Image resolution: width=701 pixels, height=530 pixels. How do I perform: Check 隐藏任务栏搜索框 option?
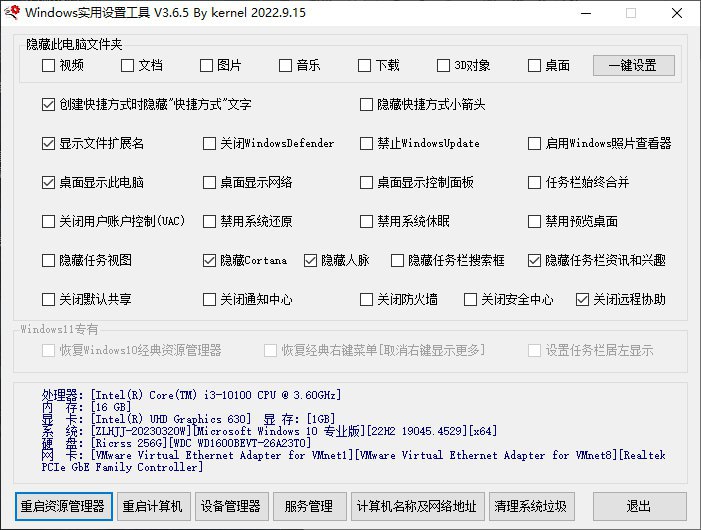(398, 260)
